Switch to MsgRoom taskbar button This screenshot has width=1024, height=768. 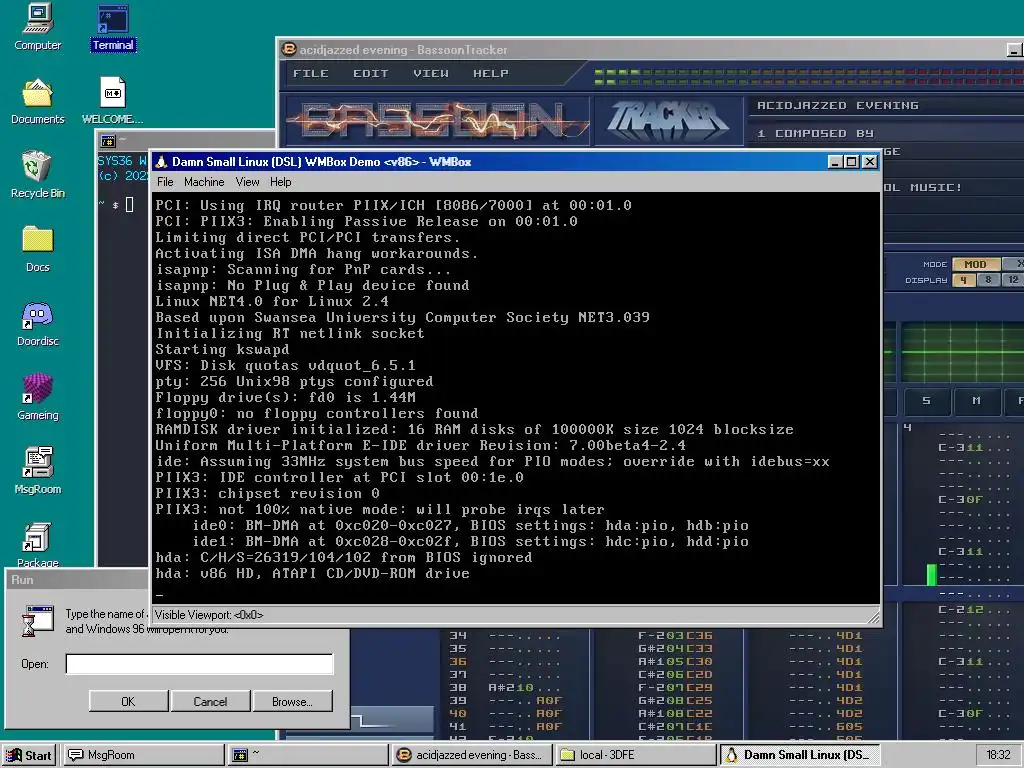pyautogui.click(x=143, y=755)
